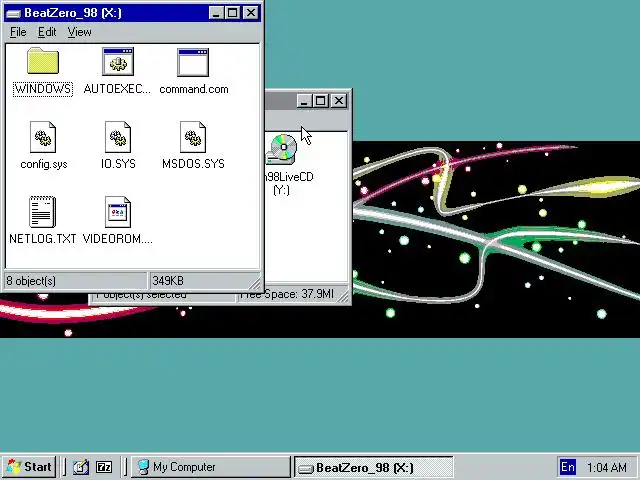Close the BeatZero_98 window

tap(251, 13)
